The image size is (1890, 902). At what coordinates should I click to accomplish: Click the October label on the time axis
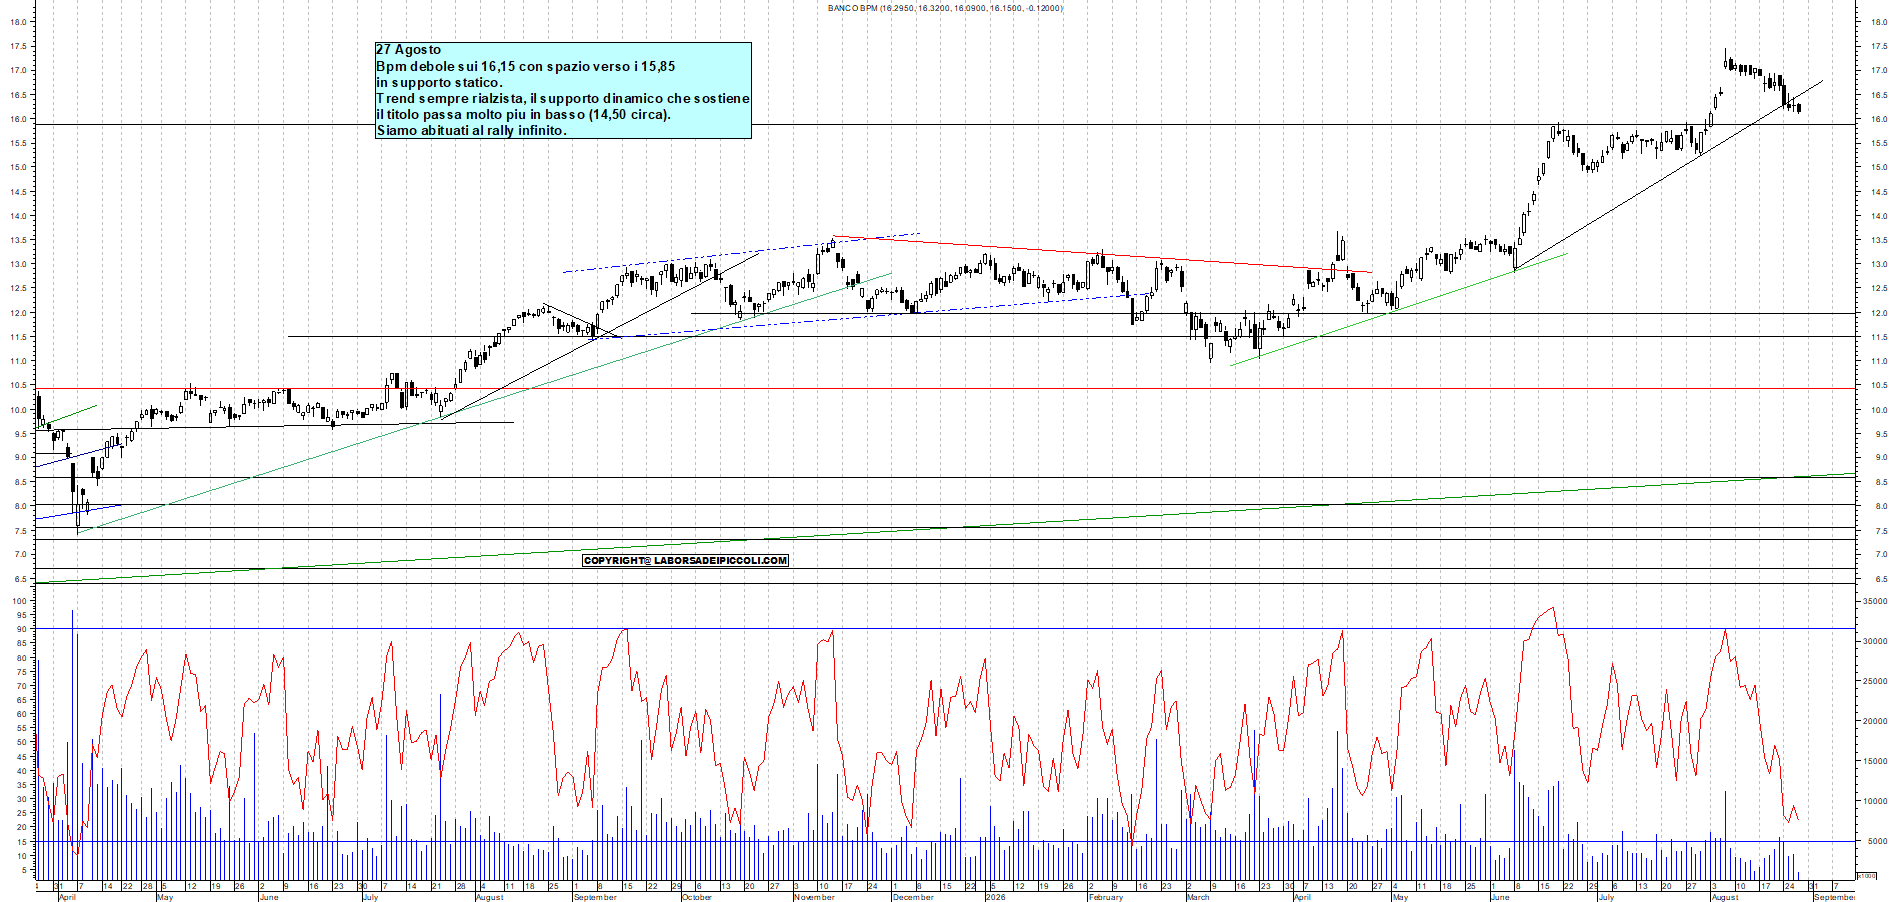(696, 897)
